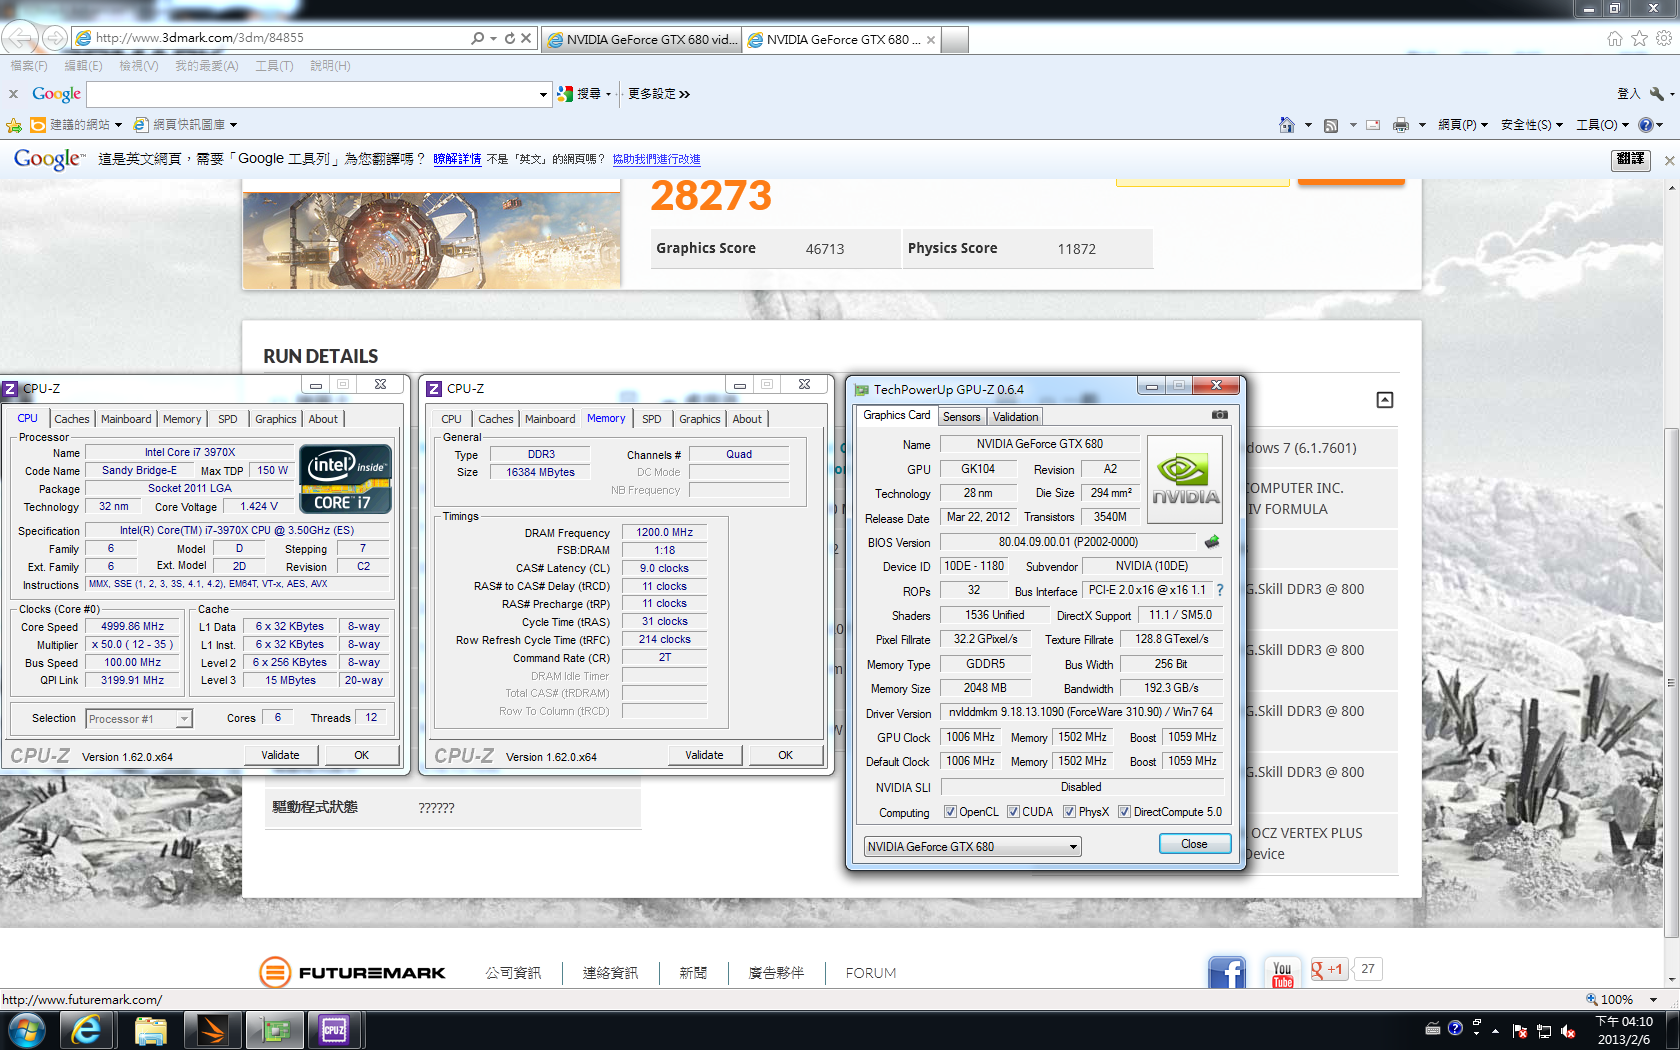
Task: Open the 我的最愛(A) favorites menu
Action: pos(207,66)
